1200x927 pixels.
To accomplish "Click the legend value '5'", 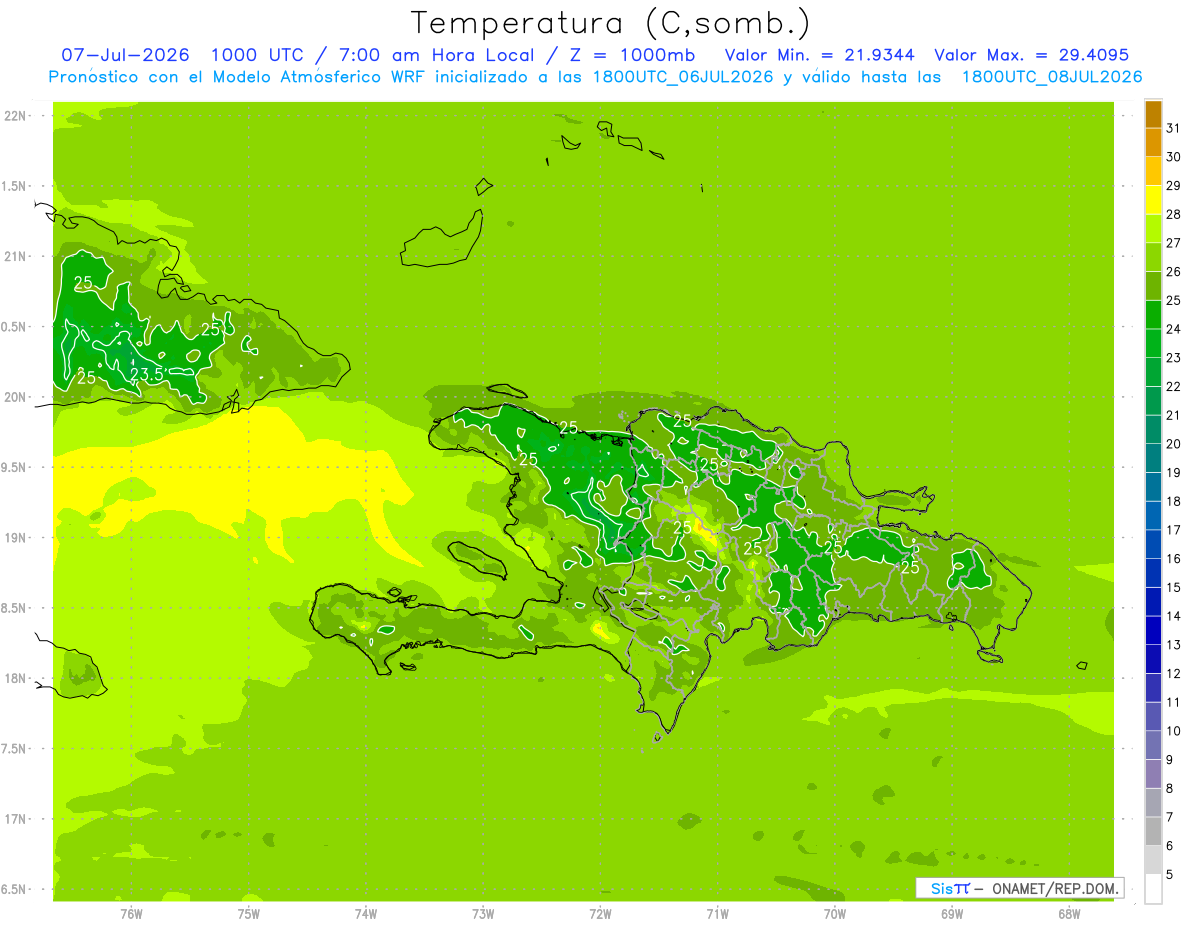I will coord(1170,875).
